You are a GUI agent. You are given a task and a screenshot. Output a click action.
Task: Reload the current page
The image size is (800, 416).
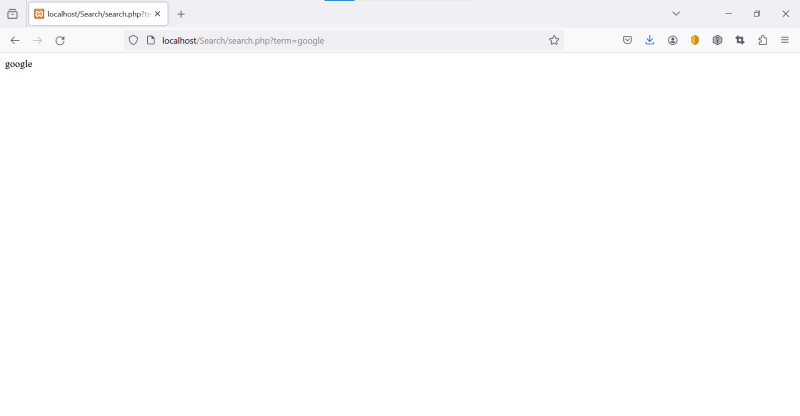click(x=60, y=40)
